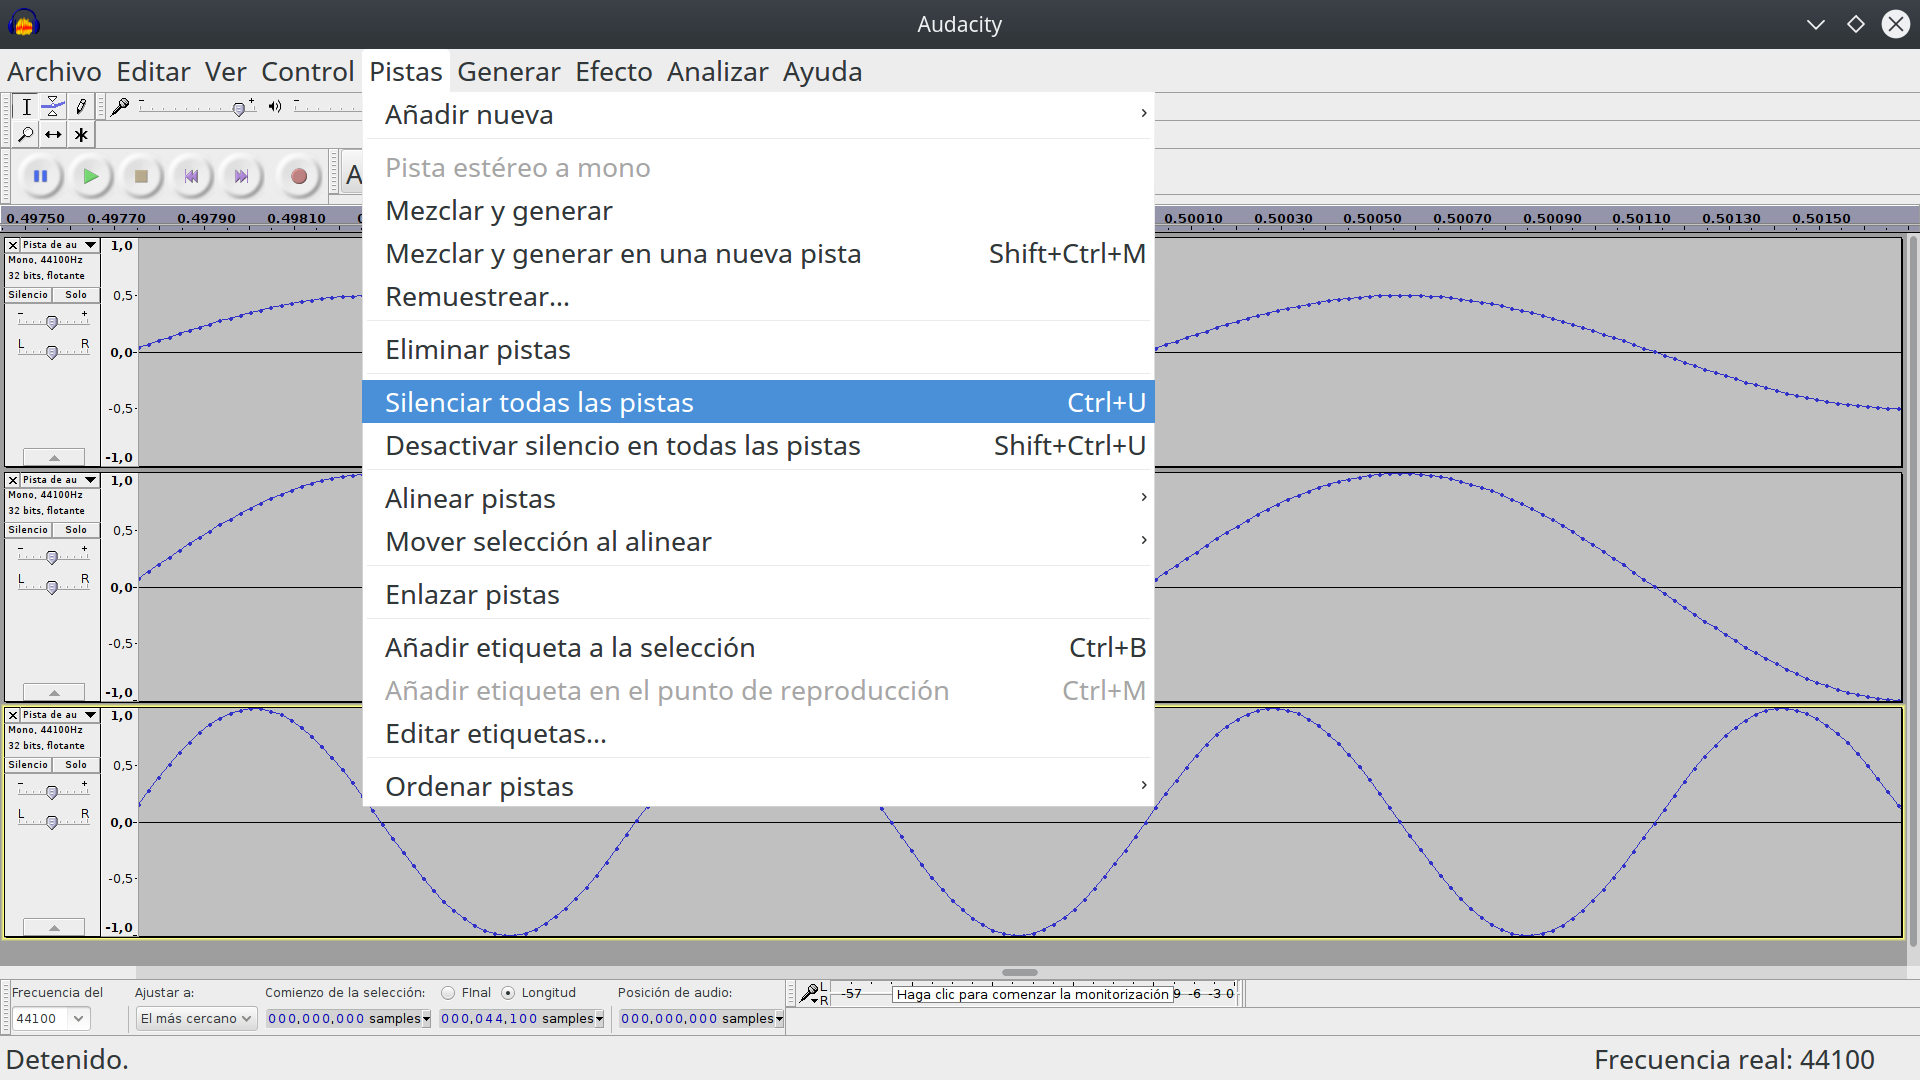Viewport: 1920px width, 1080px height.
Task: Click the recording meter microphone icon
Action: (x=810, y=993)
